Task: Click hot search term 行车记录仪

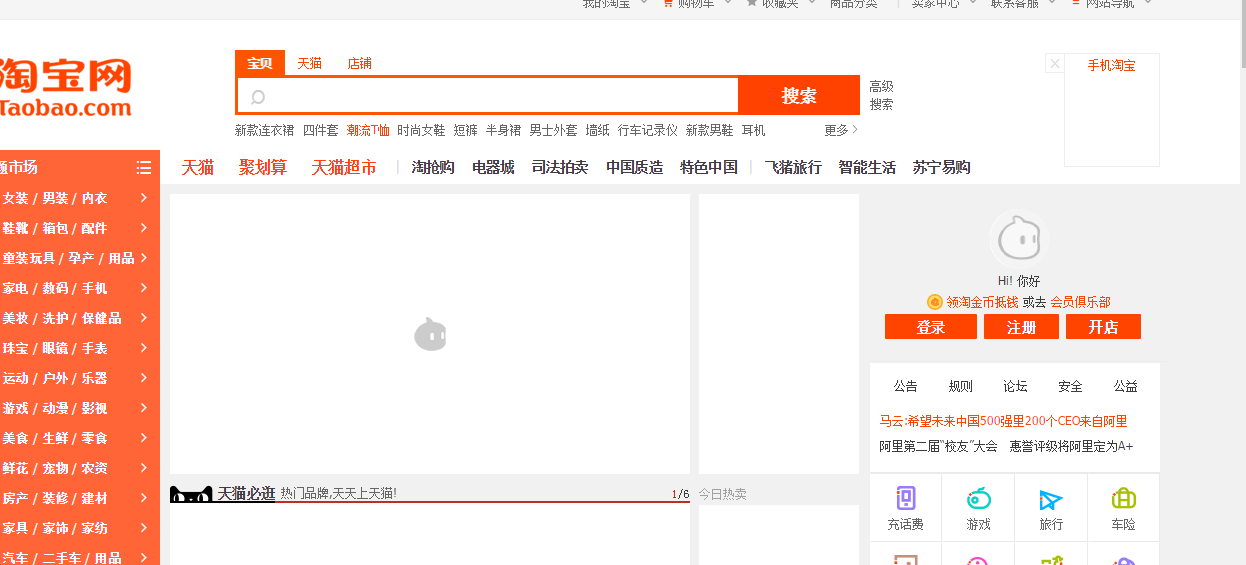Action: click(x=648, y=130)
